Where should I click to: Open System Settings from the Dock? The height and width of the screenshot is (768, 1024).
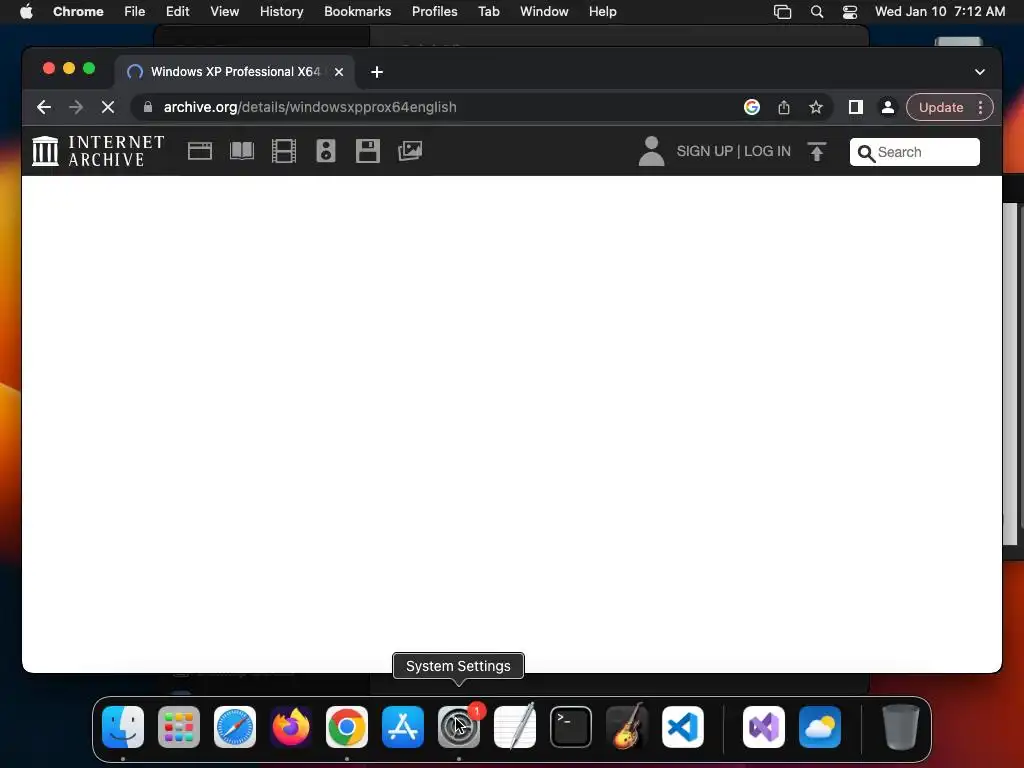458,727
